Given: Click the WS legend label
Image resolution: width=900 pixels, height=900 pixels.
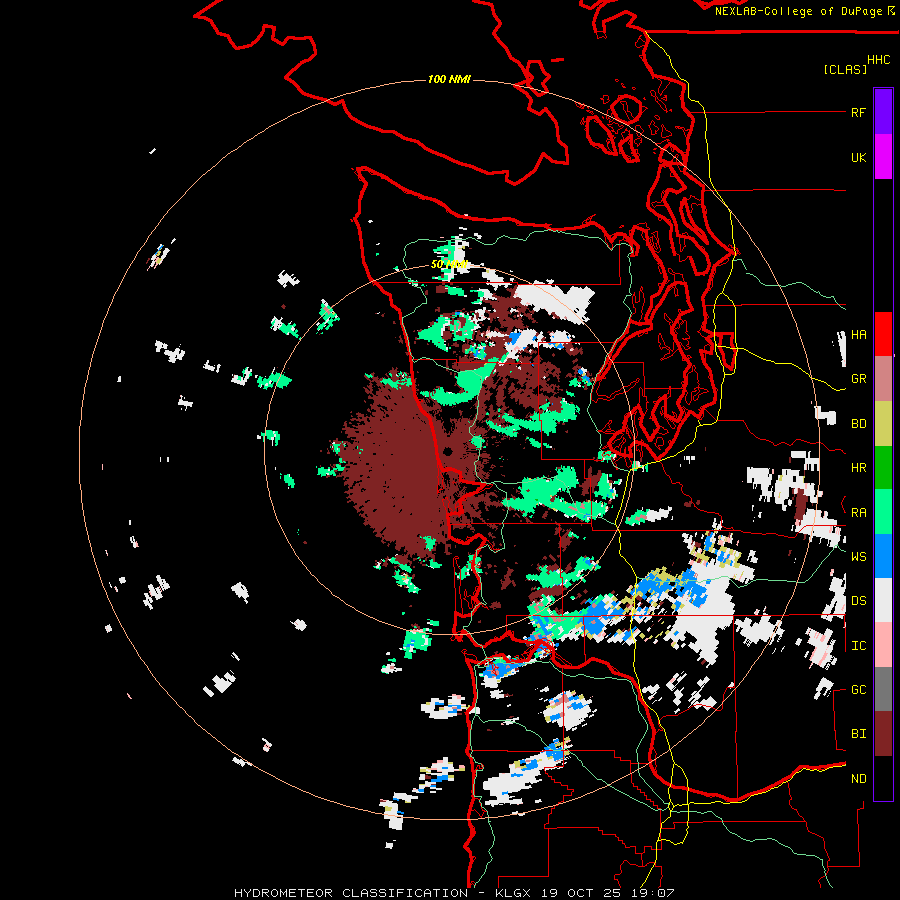Looking at the screenshot, I should 858,557.
